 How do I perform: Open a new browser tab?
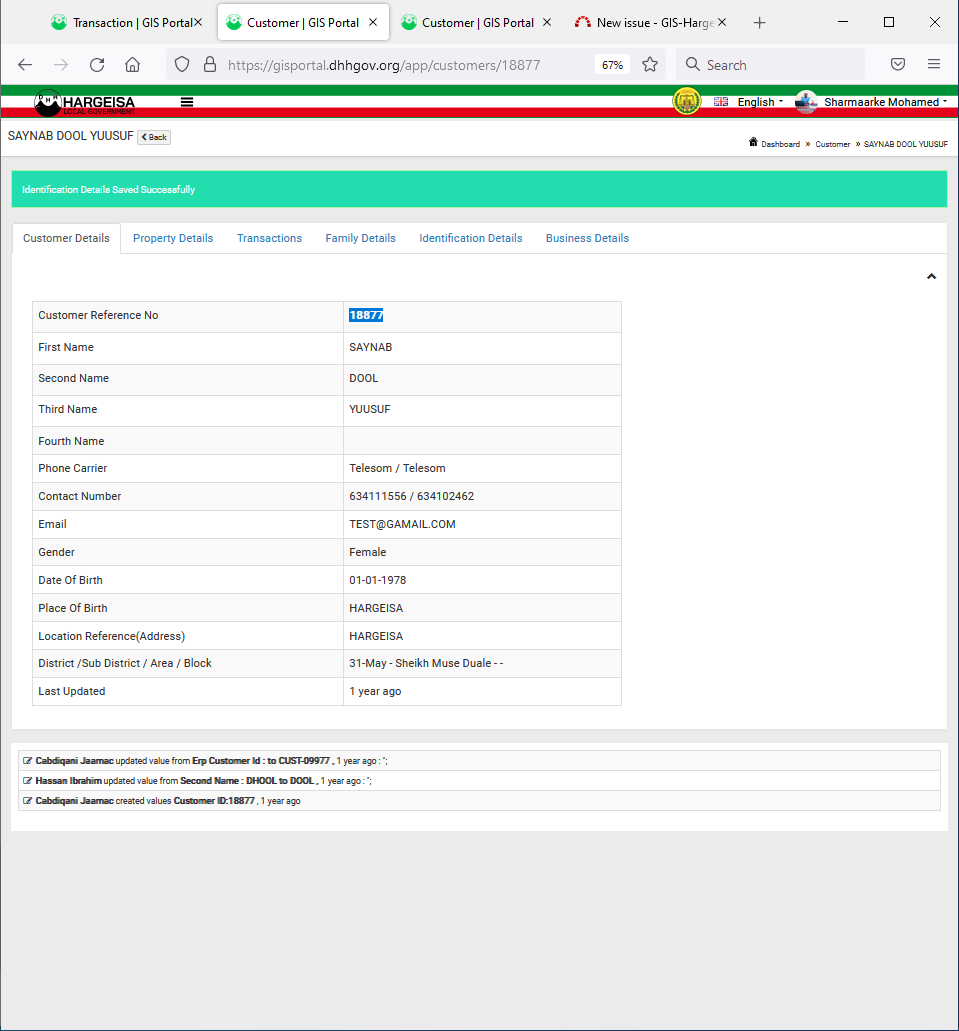(x=759, y=23)
